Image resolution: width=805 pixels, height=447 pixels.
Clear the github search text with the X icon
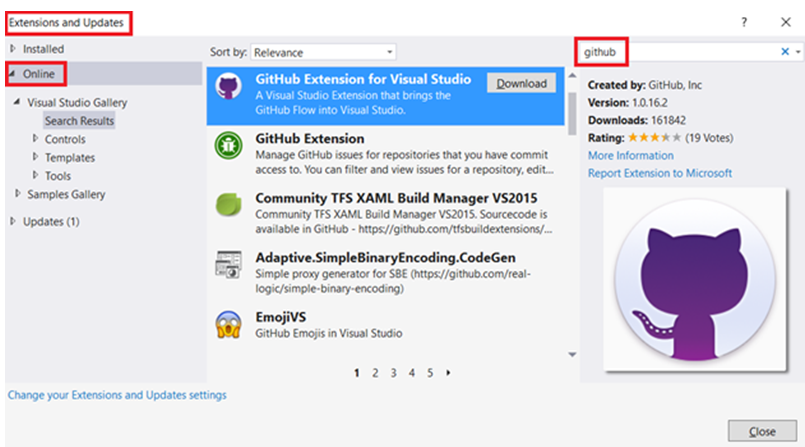pos(785,51)
